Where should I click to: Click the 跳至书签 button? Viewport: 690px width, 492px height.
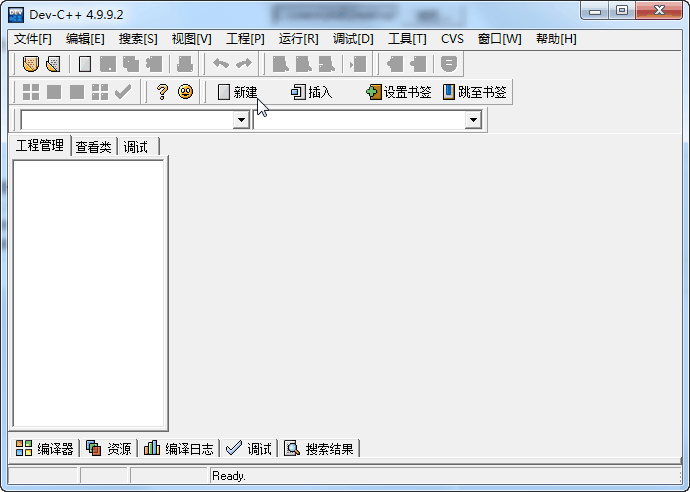474,92
